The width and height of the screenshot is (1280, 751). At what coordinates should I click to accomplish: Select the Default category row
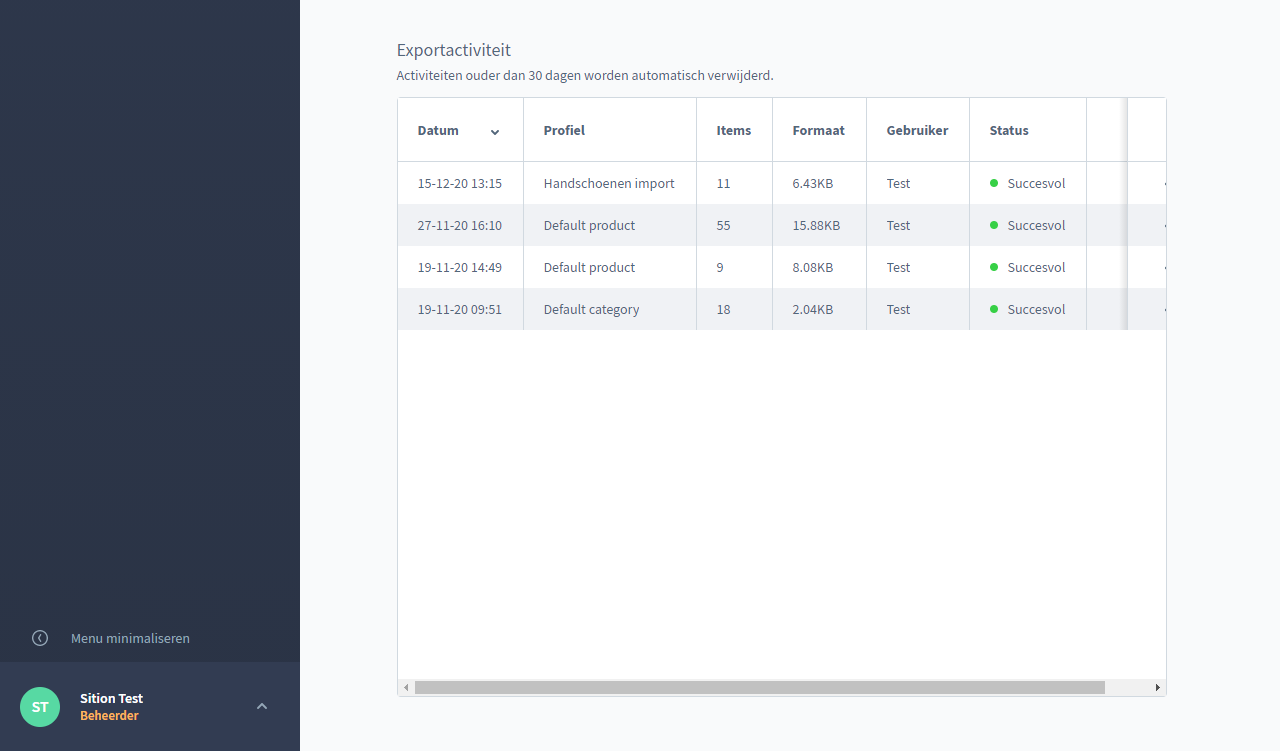coord(591,309)
